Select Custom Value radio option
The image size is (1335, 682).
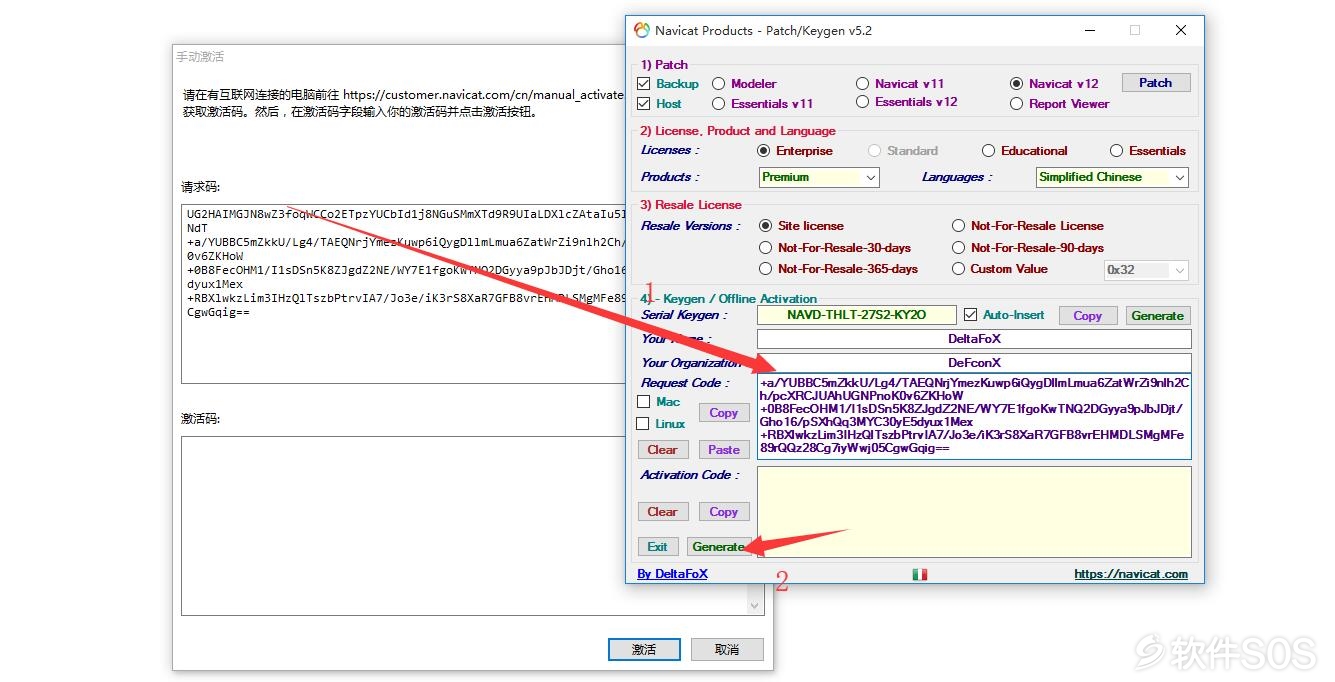tap(959, 268)
